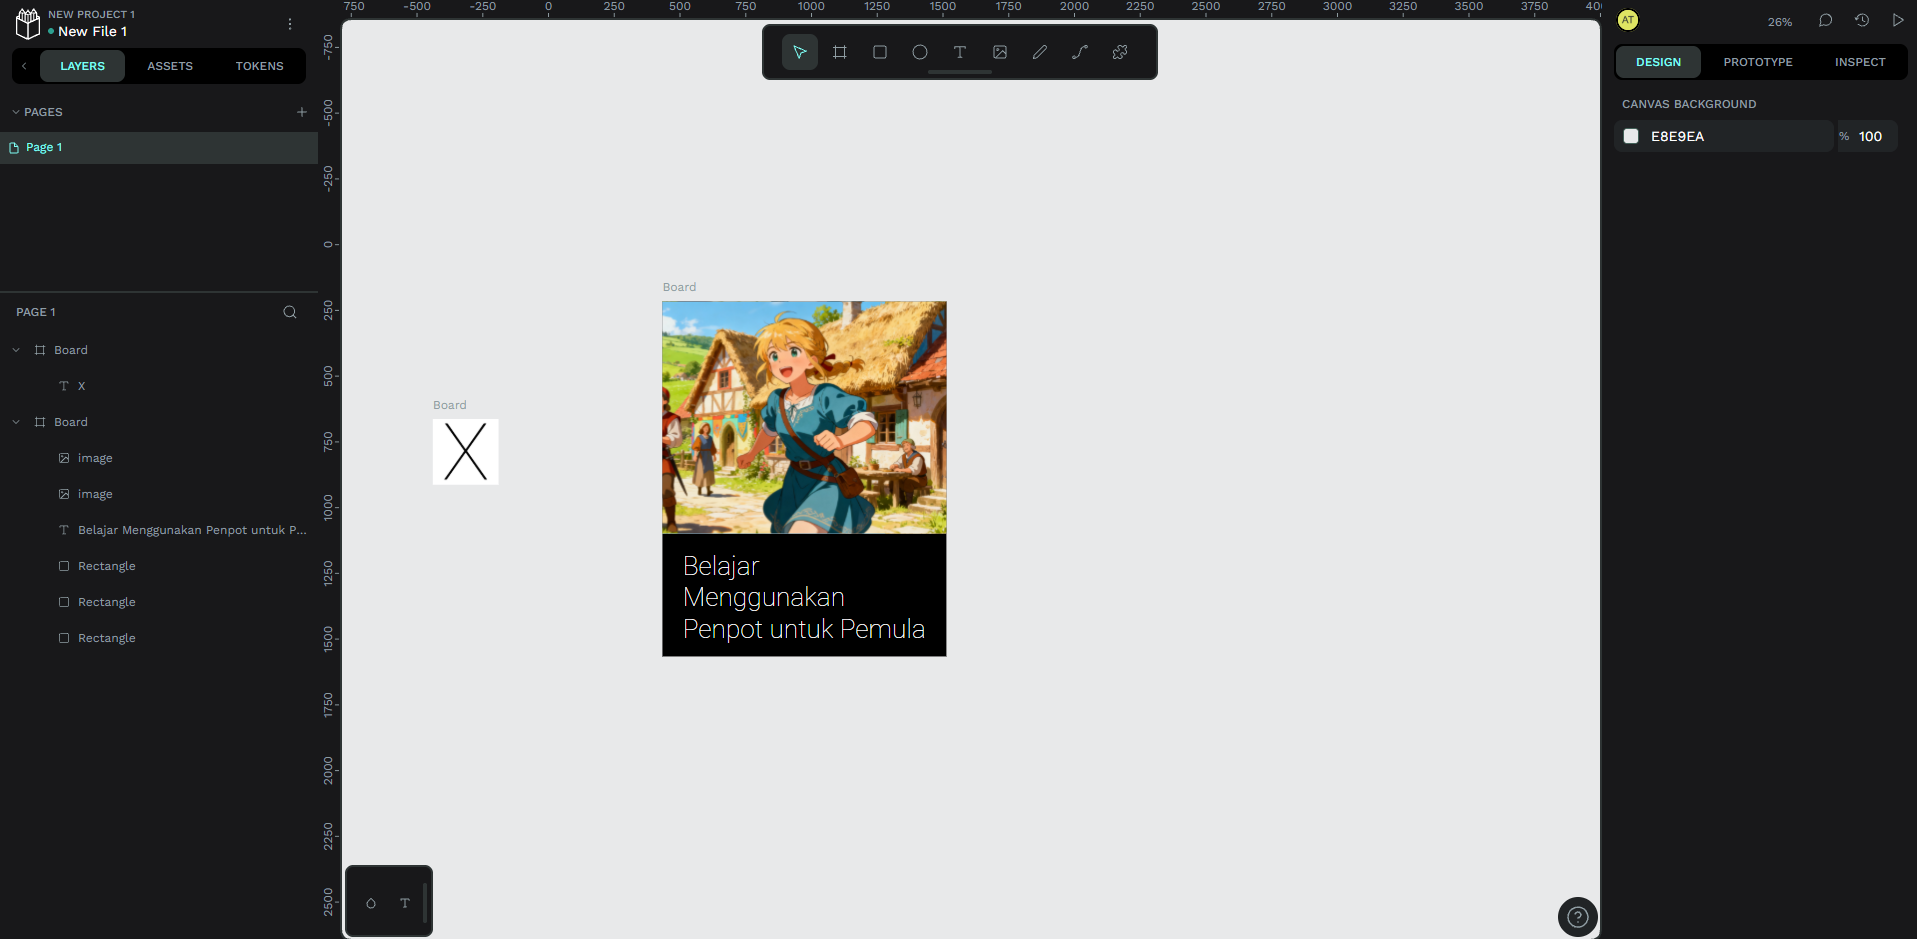Add a new page with the plus button

pyautogui.click(x=301, y=112)
